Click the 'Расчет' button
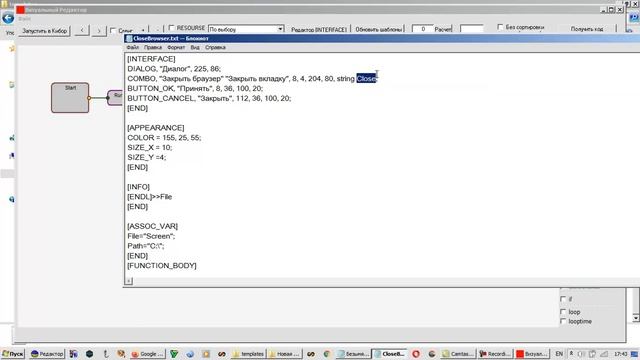640x360 pixels. click(442, 29)
